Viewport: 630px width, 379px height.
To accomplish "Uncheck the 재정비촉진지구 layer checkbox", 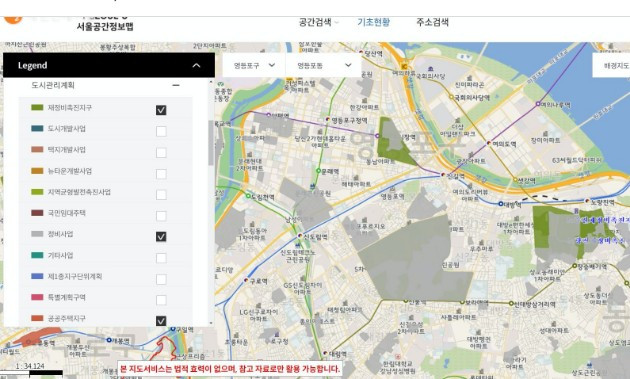I will 161,110.
